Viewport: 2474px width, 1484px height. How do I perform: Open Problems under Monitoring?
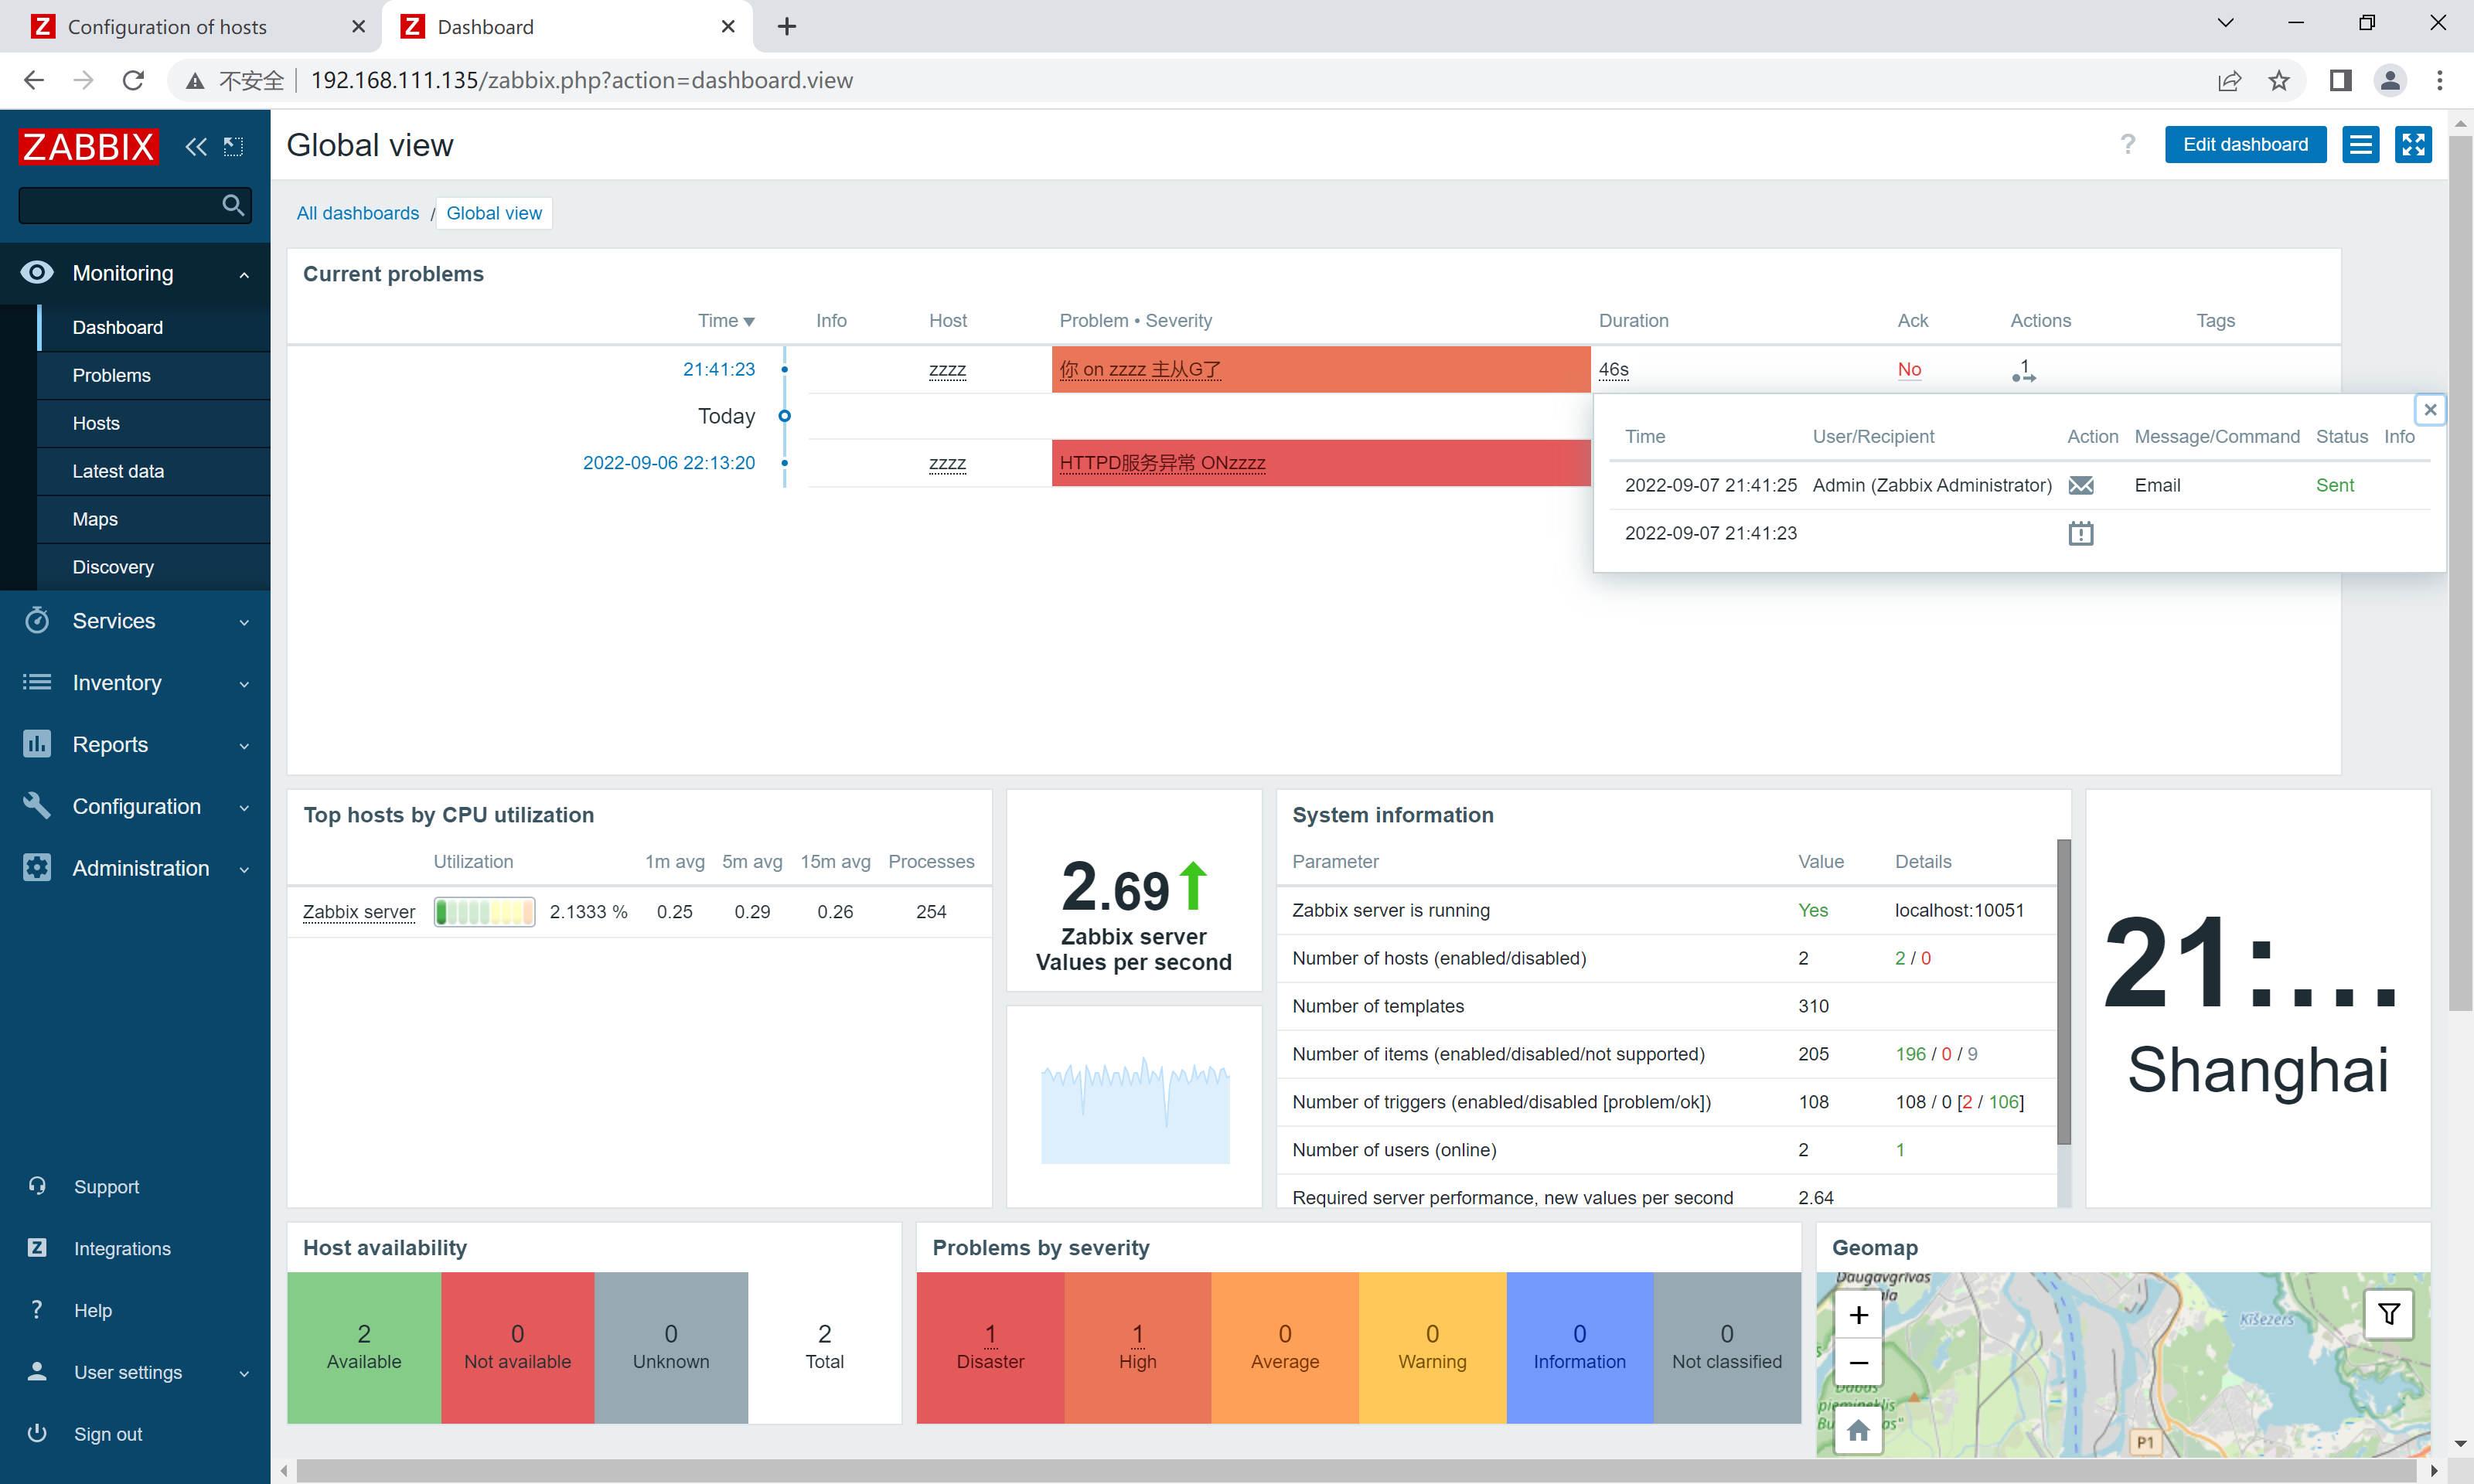pos(154,375)
